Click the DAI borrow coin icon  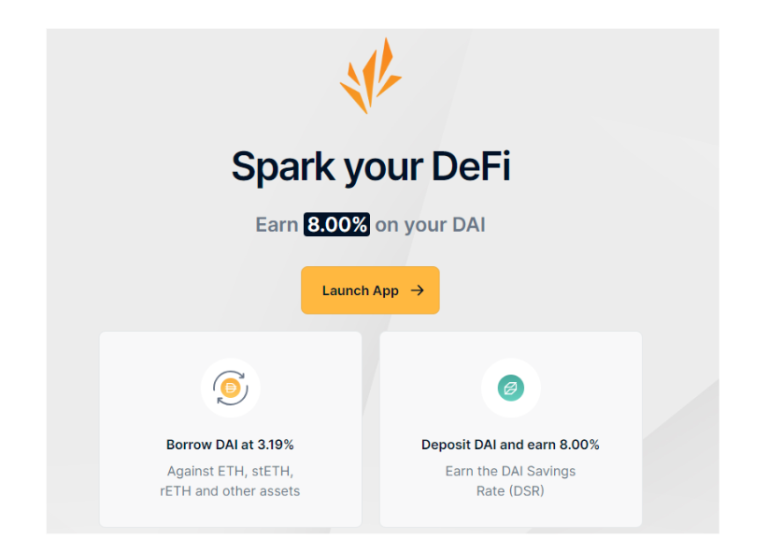230,388
